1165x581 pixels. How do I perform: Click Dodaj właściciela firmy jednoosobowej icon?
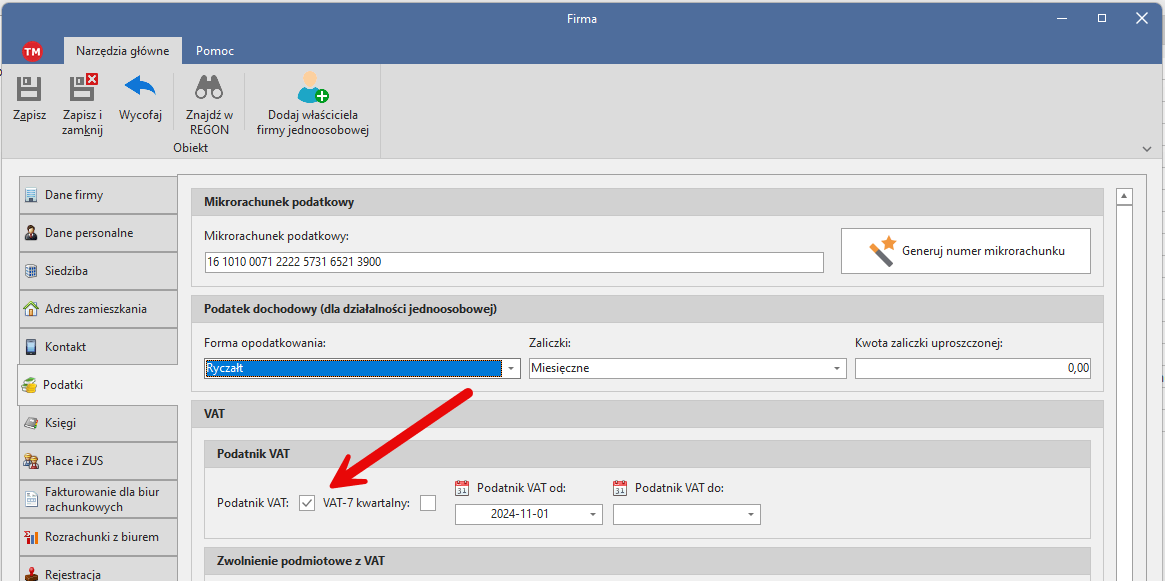312,88
